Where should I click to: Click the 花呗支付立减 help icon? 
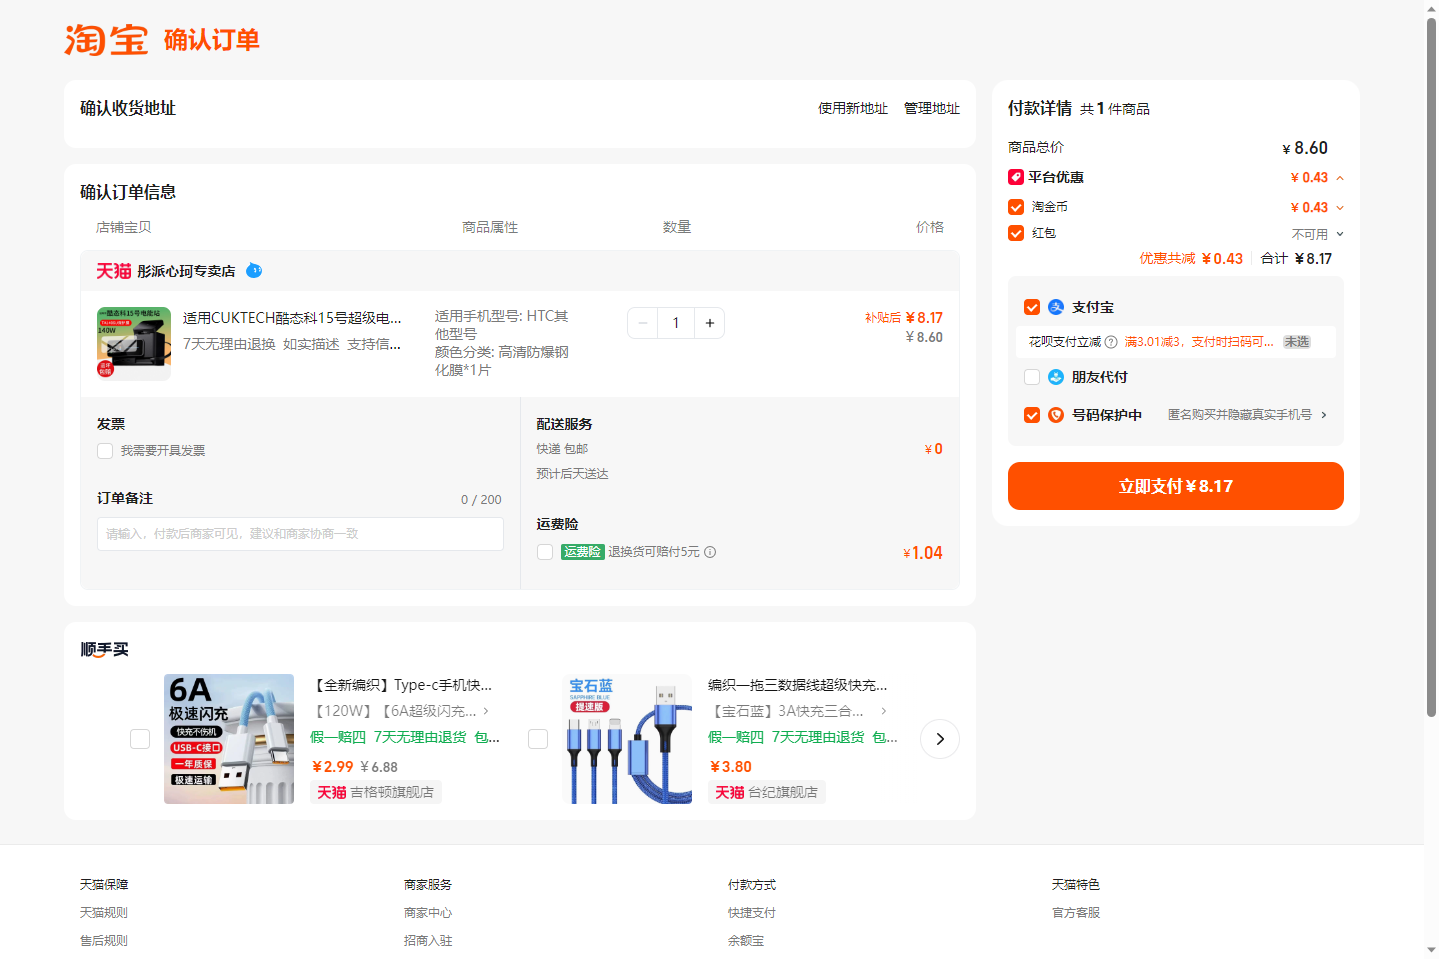point(1111,342)
